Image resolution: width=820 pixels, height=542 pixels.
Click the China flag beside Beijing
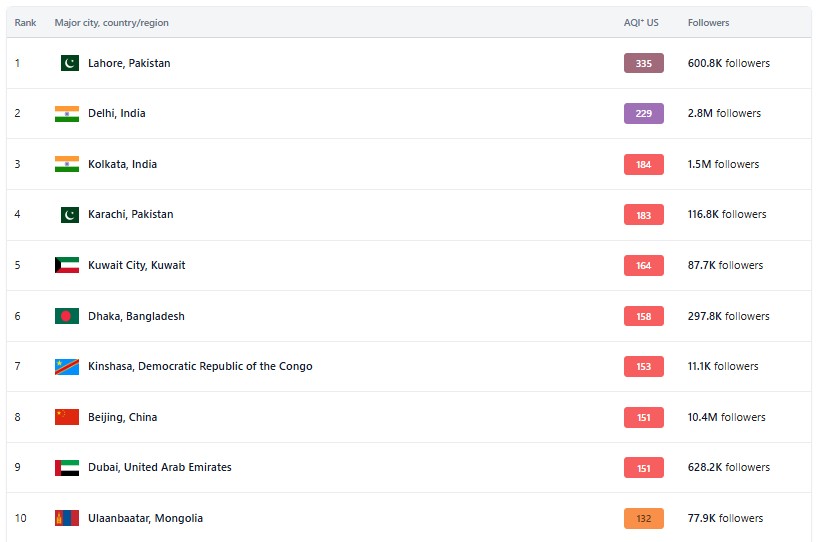click(x=67, y=417)
